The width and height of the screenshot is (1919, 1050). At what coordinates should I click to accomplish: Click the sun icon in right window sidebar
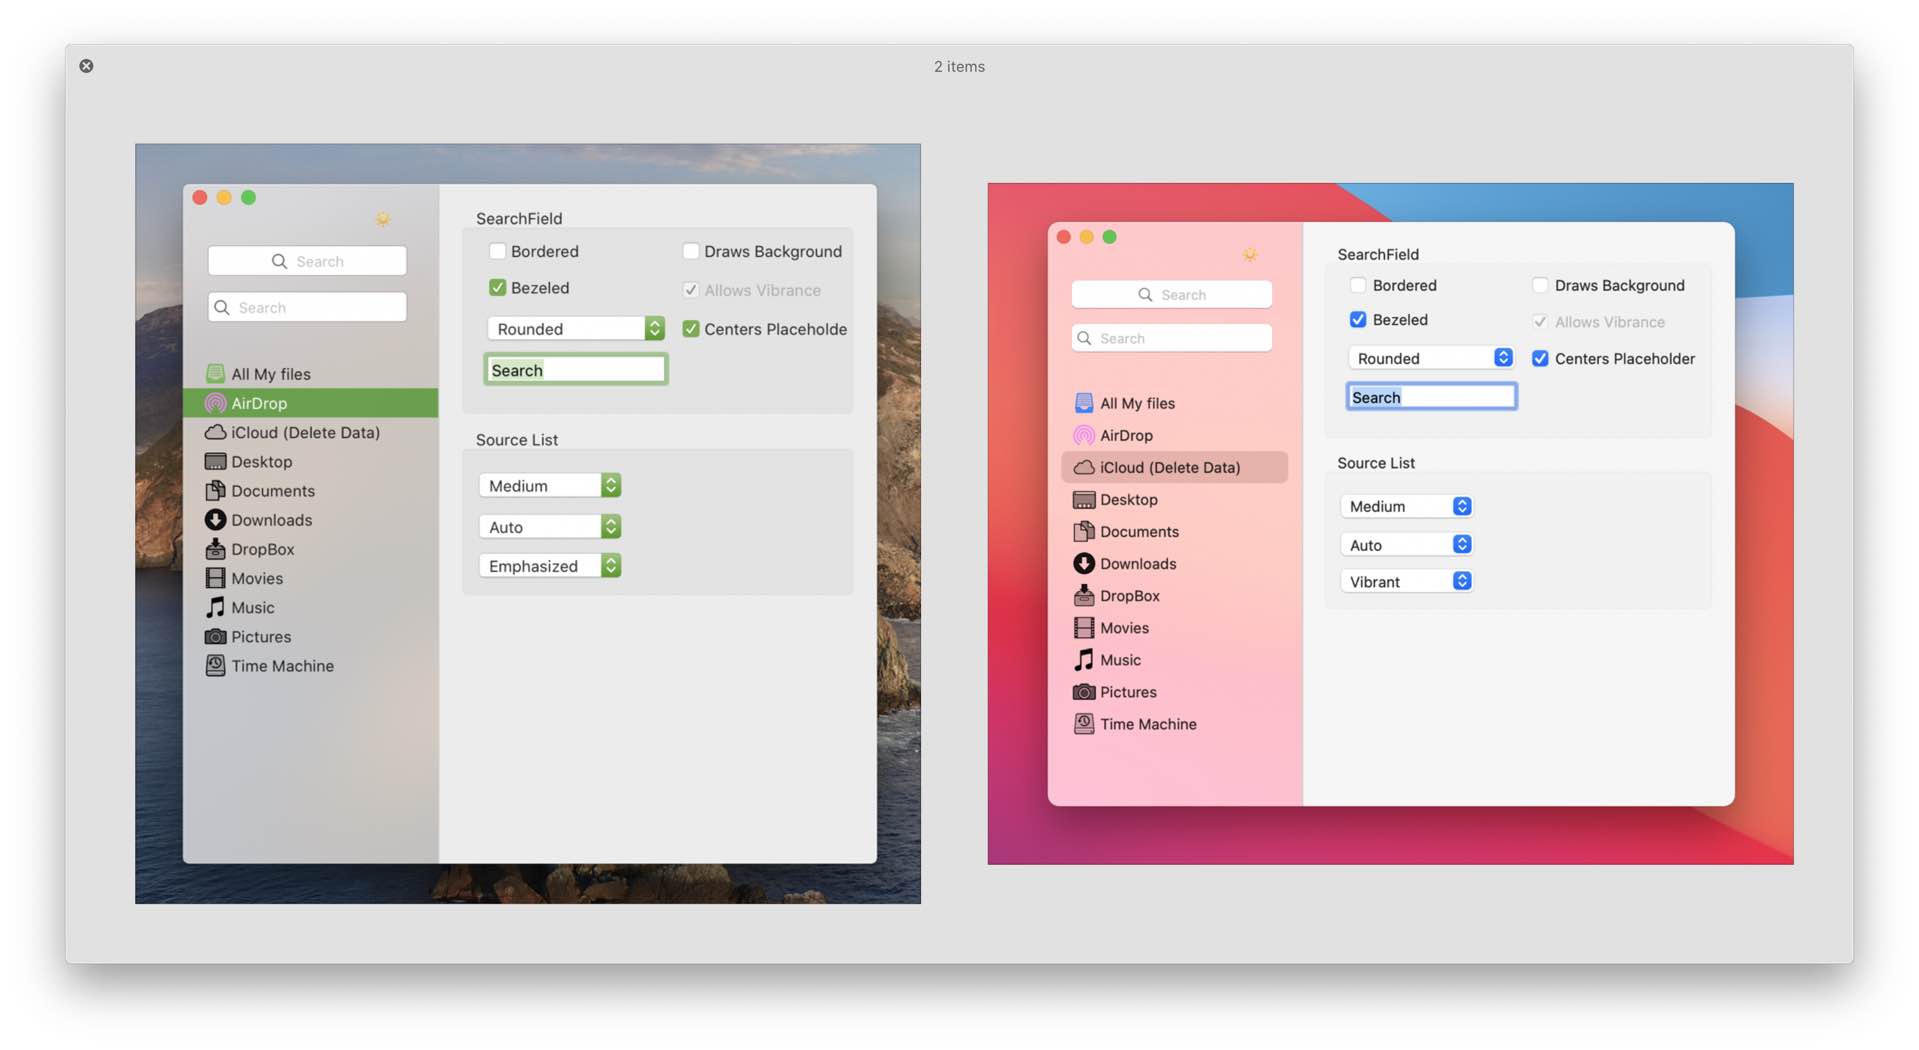tap(1250, 255)
